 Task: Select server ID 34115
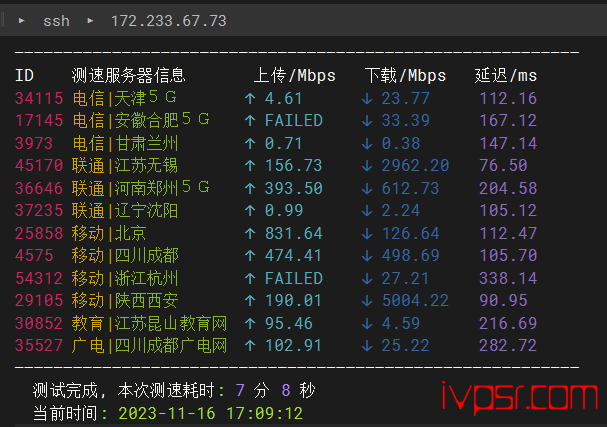pyautogui.click(x=39, y=98)
